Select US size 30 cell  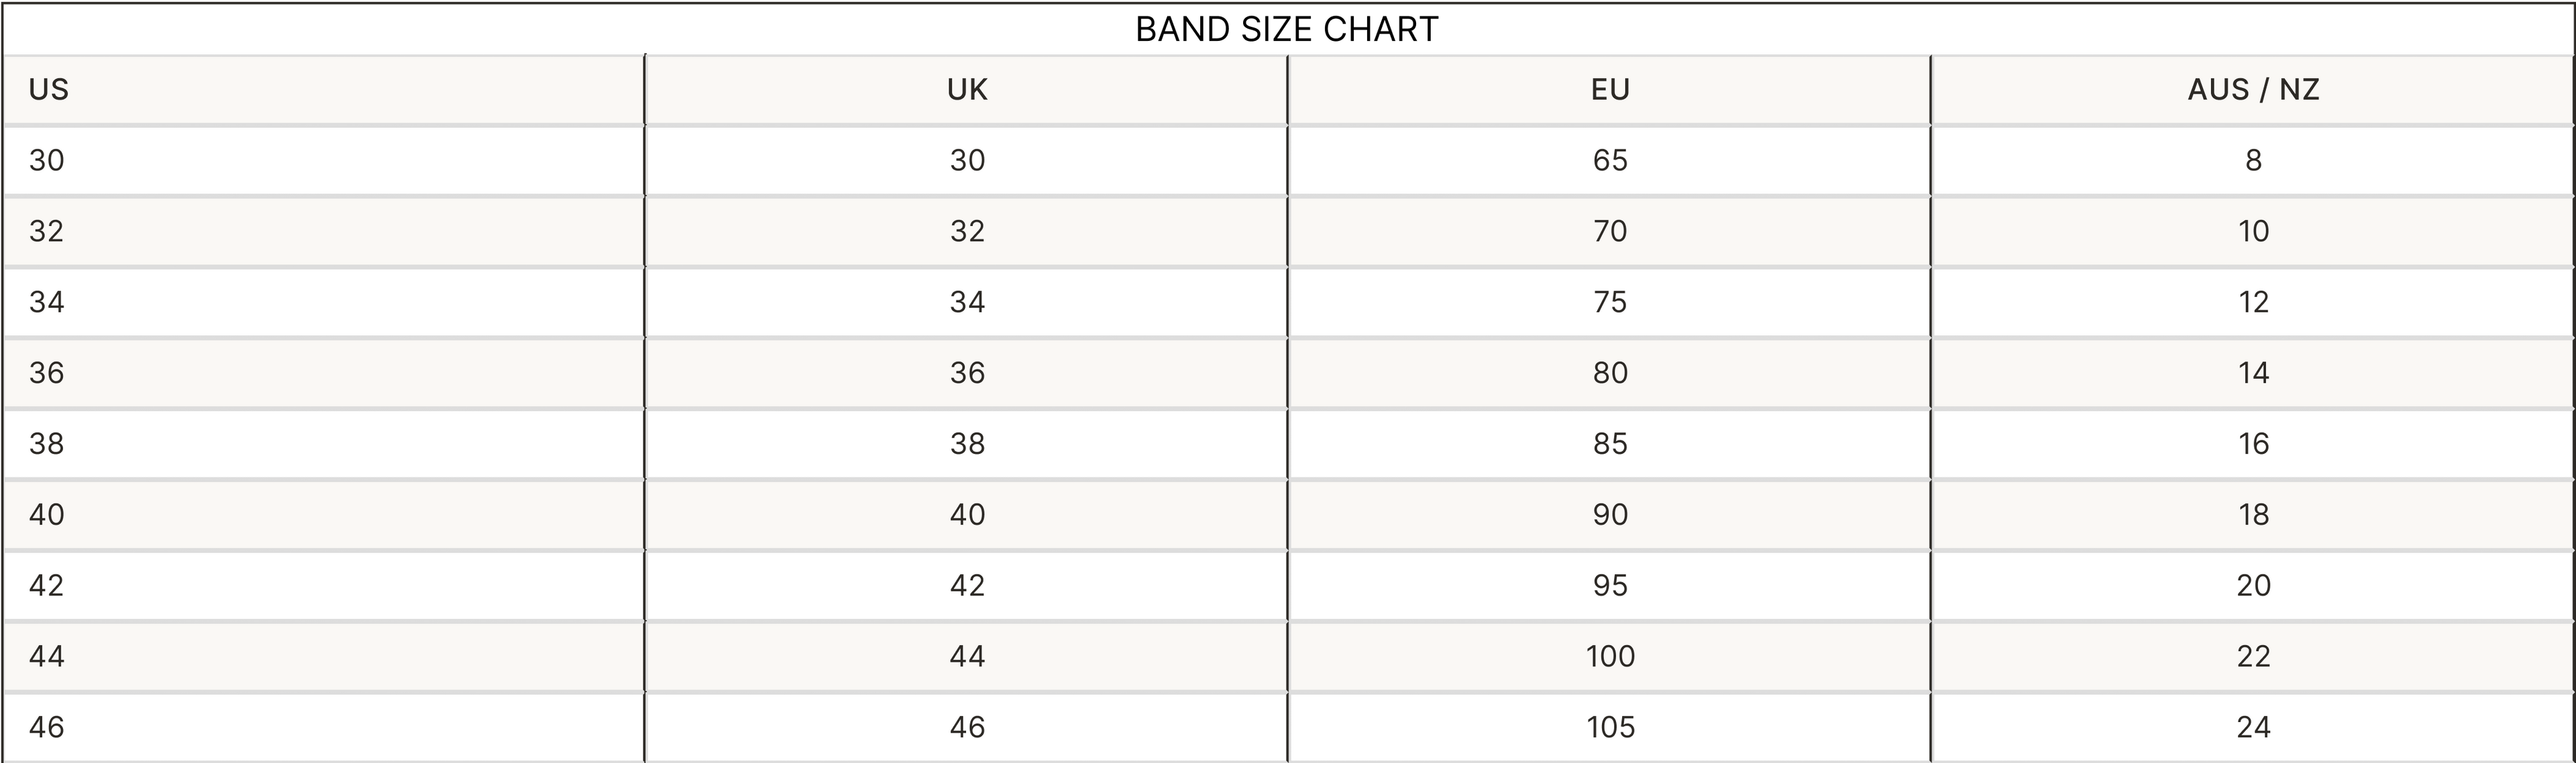click(x=47, y=160)
